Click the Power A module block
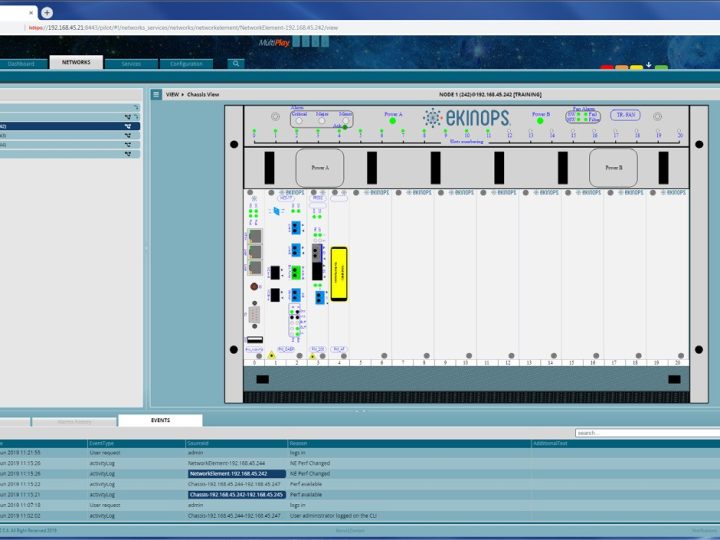The height and width of the screenshot is (540, 720). [320, 168]
